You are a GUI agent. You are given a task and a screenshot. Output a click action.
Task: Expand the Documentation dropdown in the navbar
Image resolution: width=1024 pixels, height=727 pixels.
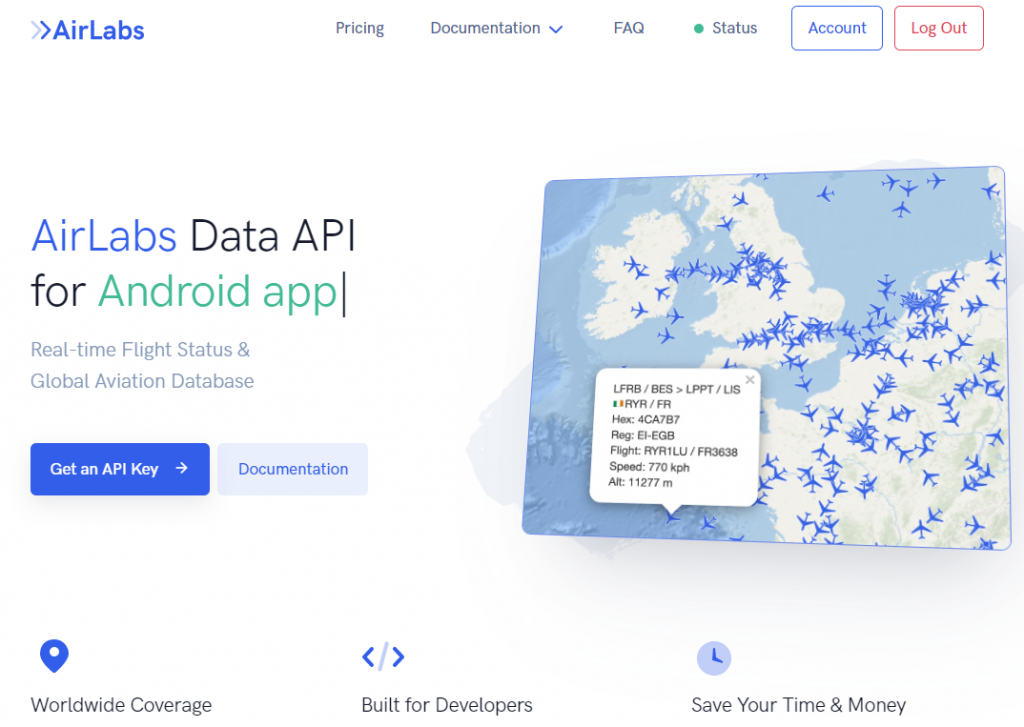496,28
